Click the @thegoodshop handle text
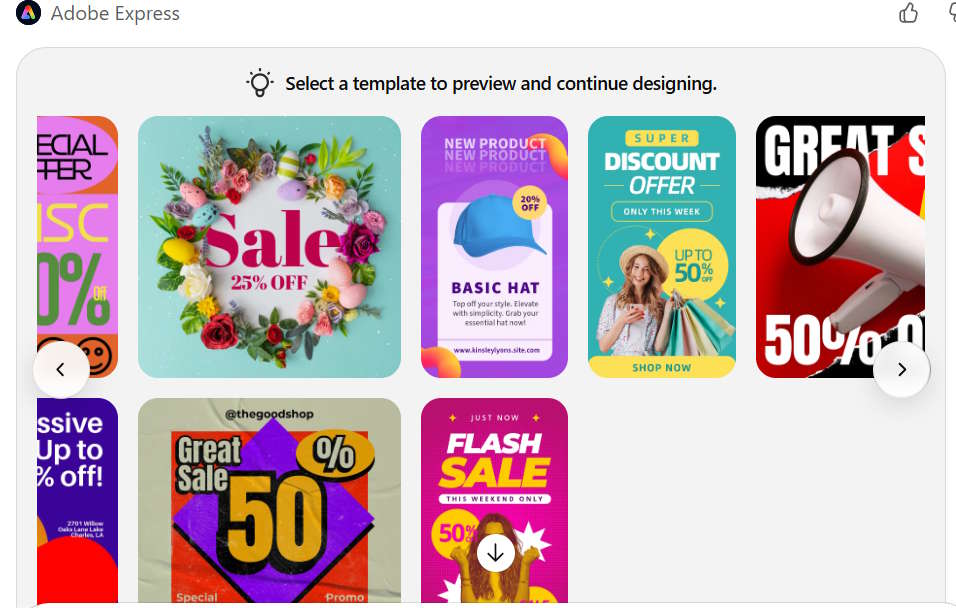The height and width of the screenshot is (608, 956). click(269, 414)
